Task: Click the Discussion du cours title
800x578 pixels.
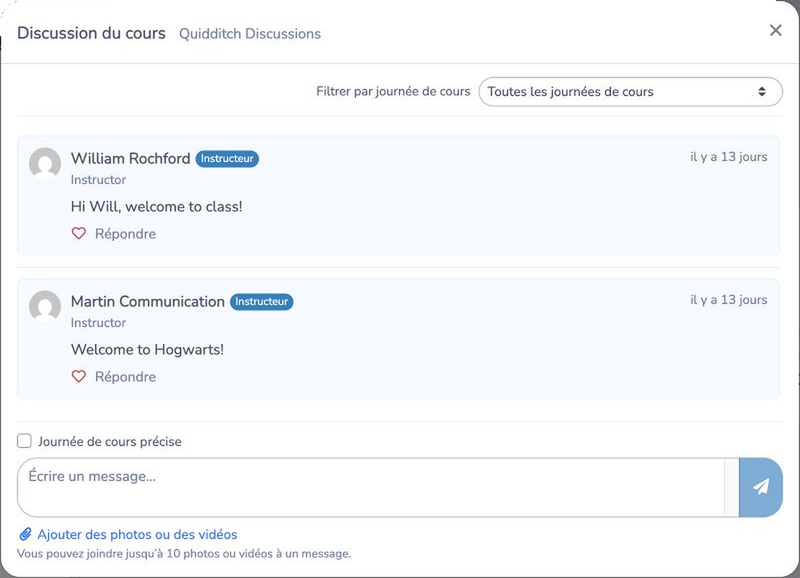Action: point(91,33)
